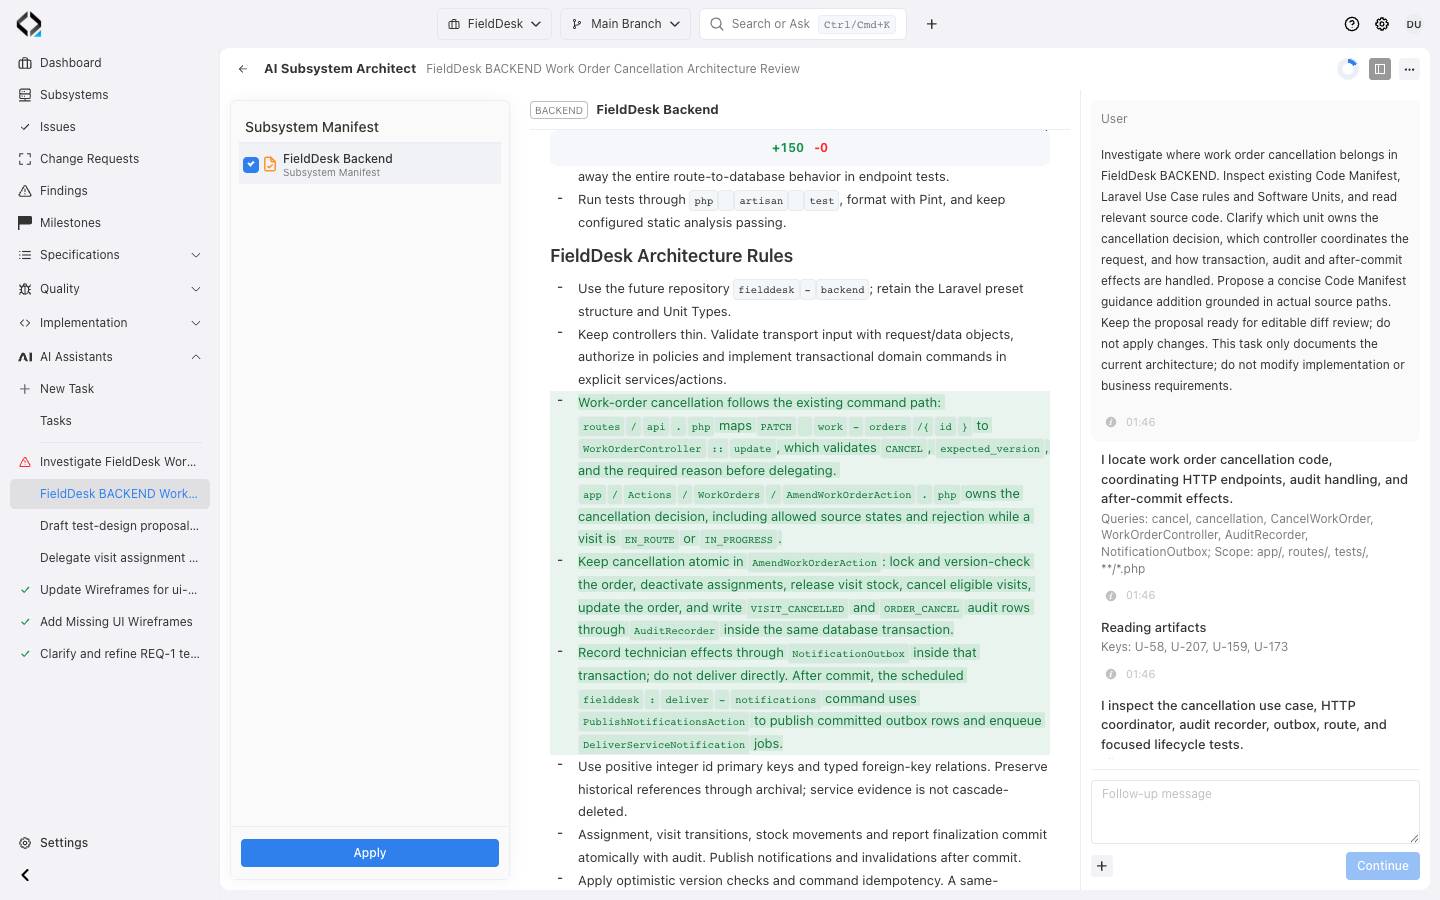Add attachment with plus icon below follow-up box
Image resolution: width=1440 pixels, height=900 pixels.
1102,866
